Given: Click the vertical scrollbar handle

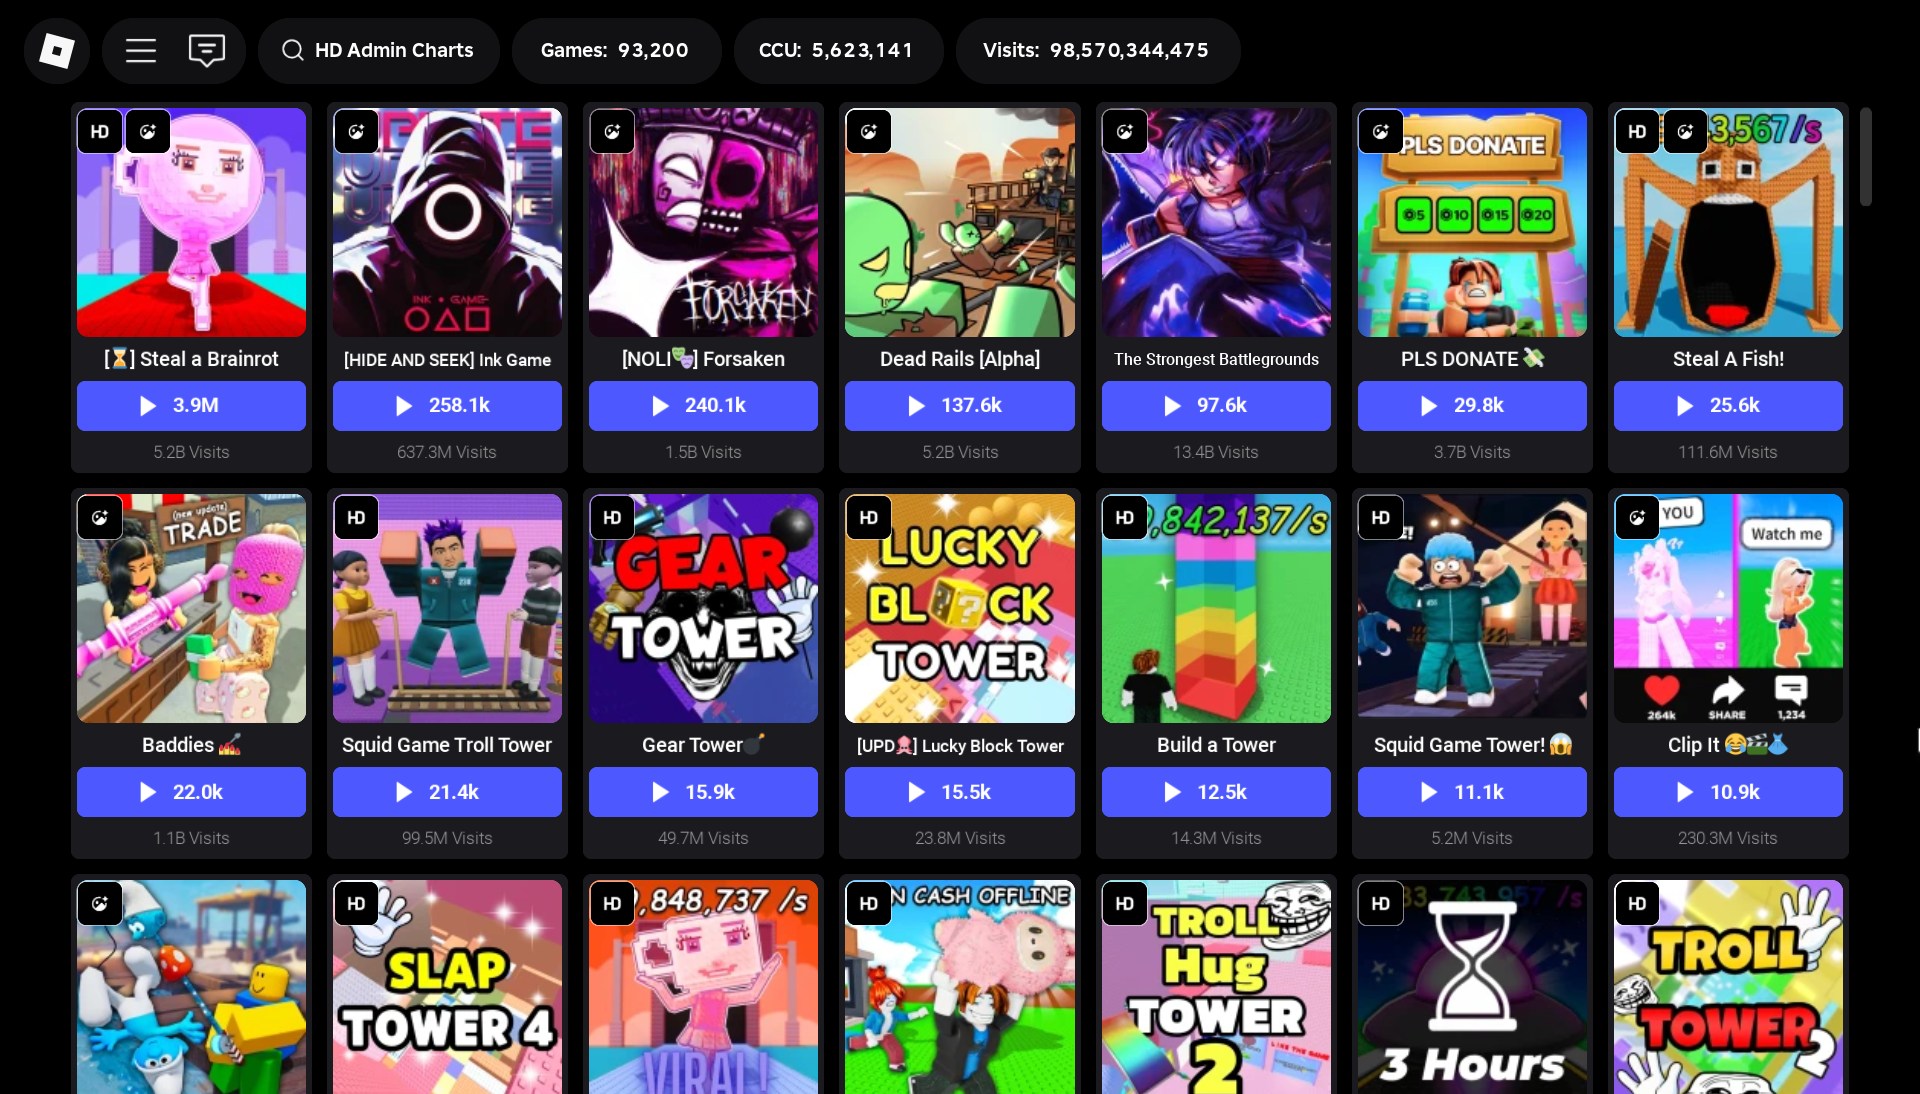Looking at the screenshot, I should coord(1865,157).
